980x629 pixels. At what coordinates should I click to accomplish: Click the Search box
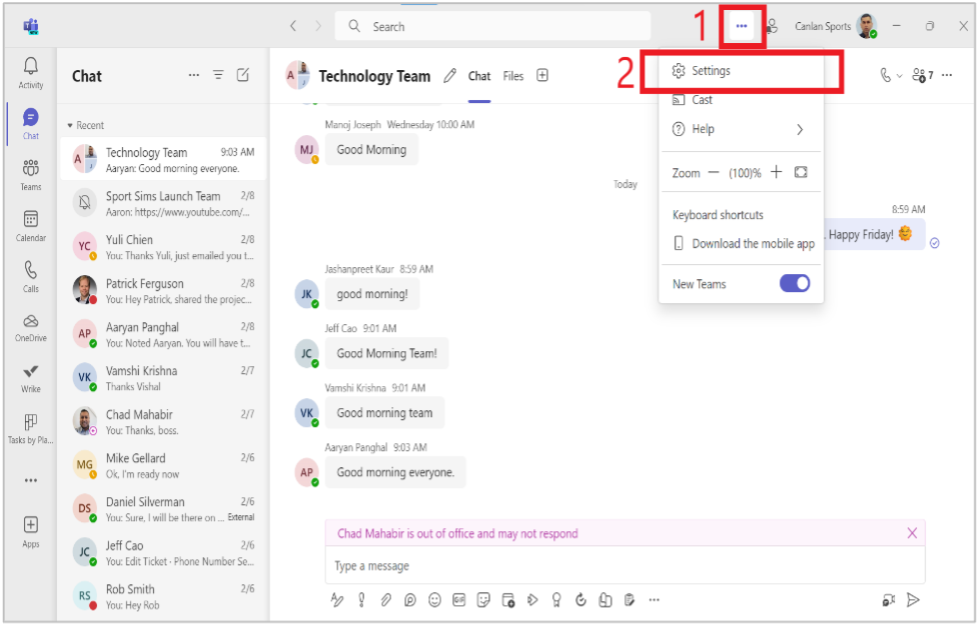492,26
